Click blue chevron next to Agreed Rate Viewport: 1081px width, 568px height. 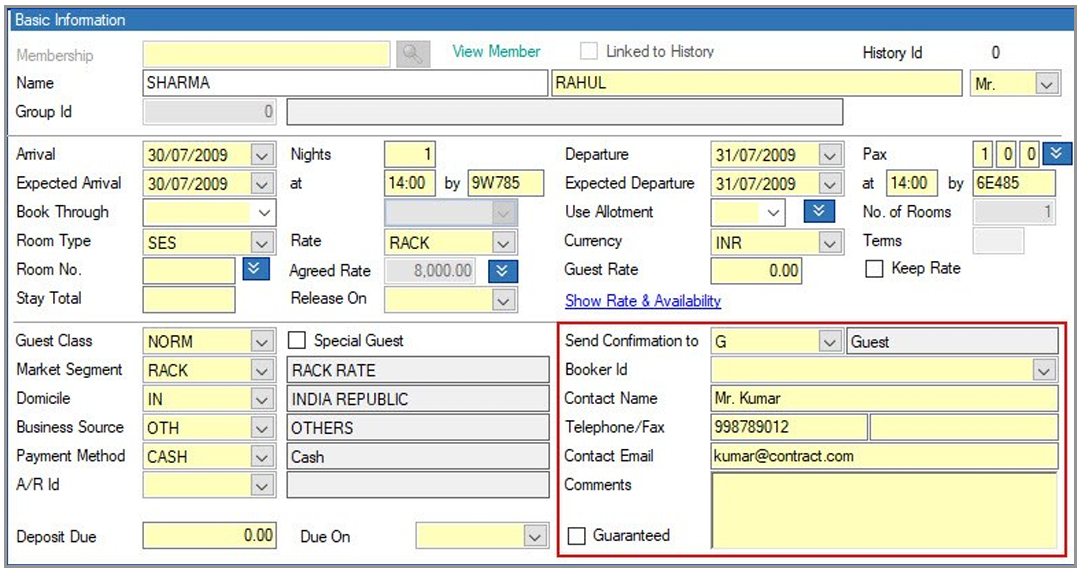click(x=501, y=271)
